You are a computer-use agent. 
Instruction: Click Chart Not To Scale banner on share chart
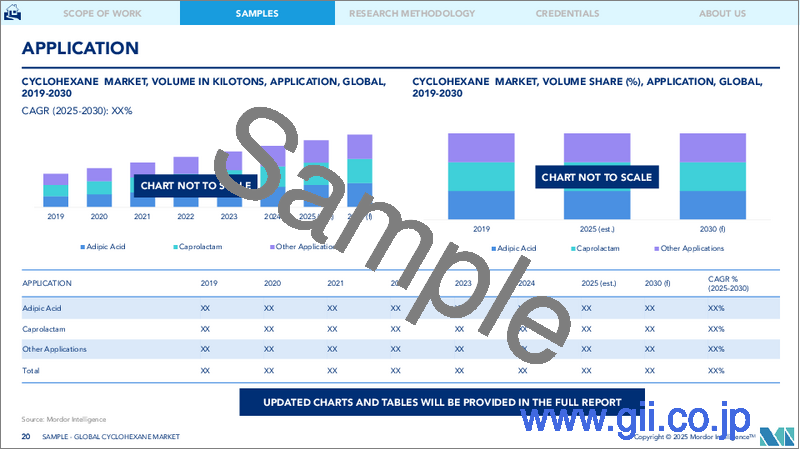click(x=597, y=177)
